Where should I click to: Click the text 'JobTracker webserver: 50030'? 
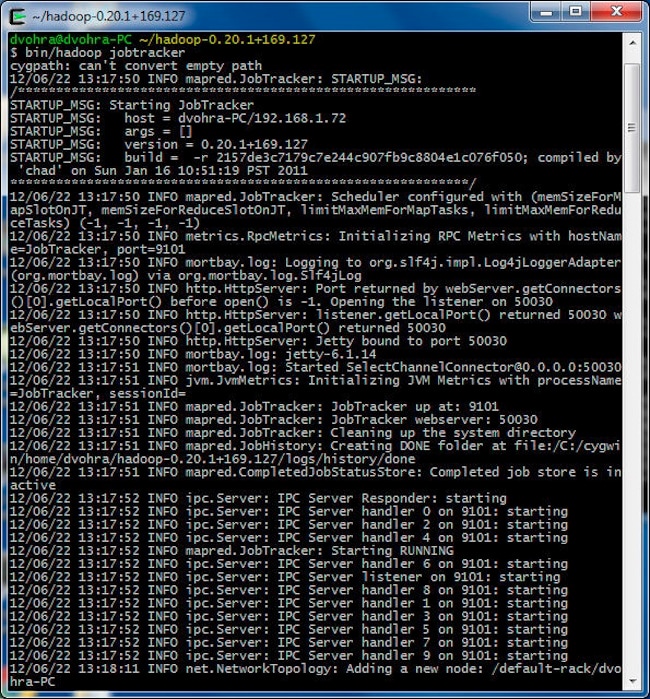click(x=434, y=420)
